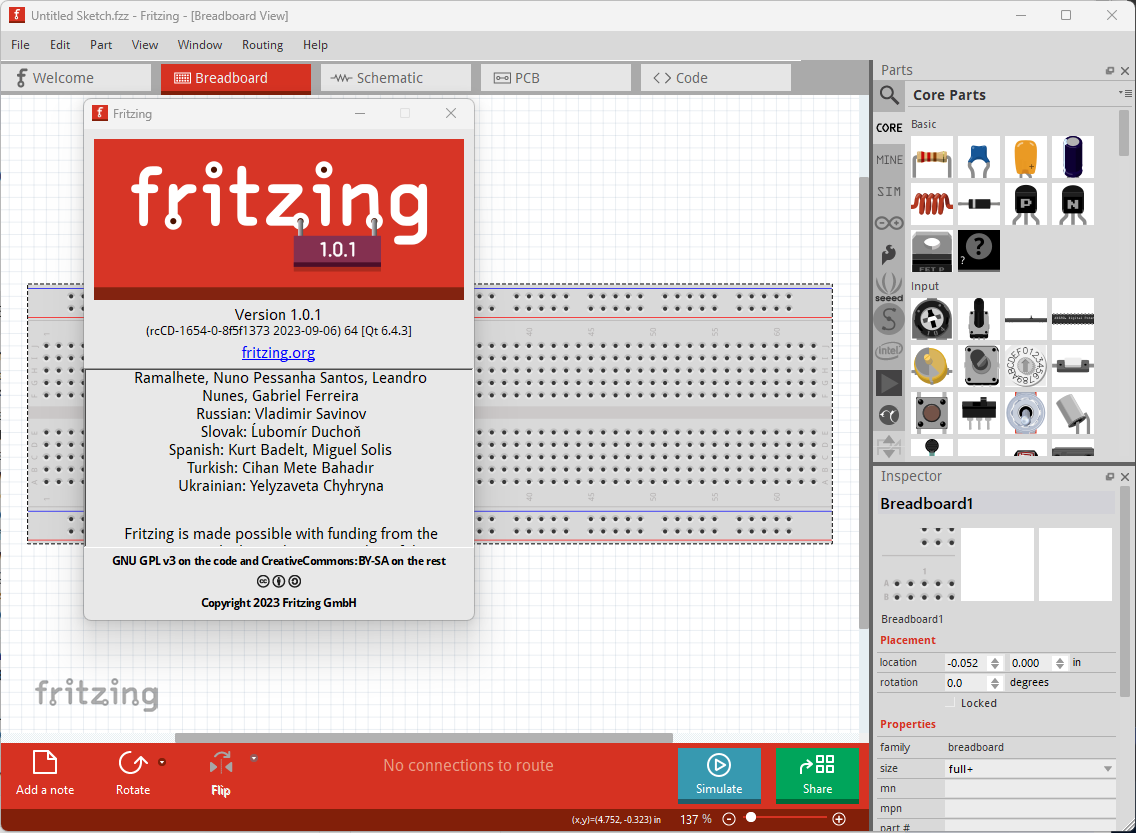This screenshot has height=833, width=1136.
Task: Select the rotary potentiometer with black shaft
Action: 979,319
